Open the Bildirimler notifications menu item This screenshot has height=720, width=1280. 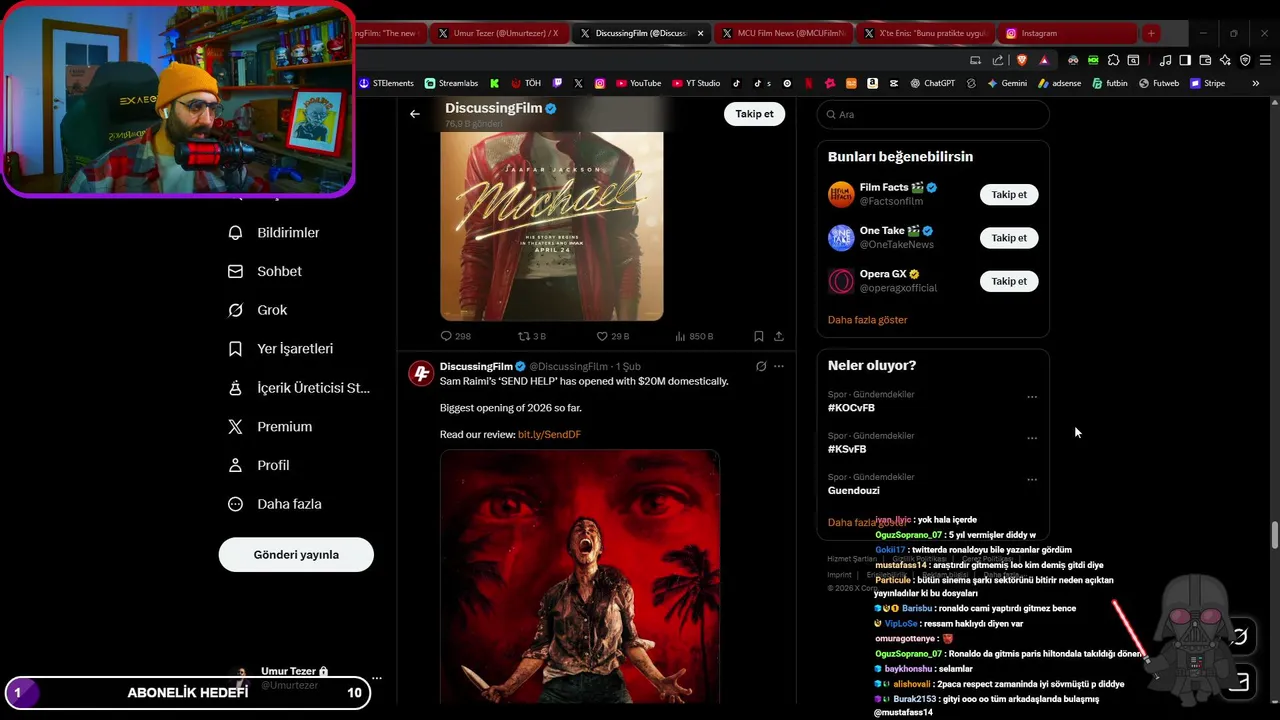coord(275,233)
